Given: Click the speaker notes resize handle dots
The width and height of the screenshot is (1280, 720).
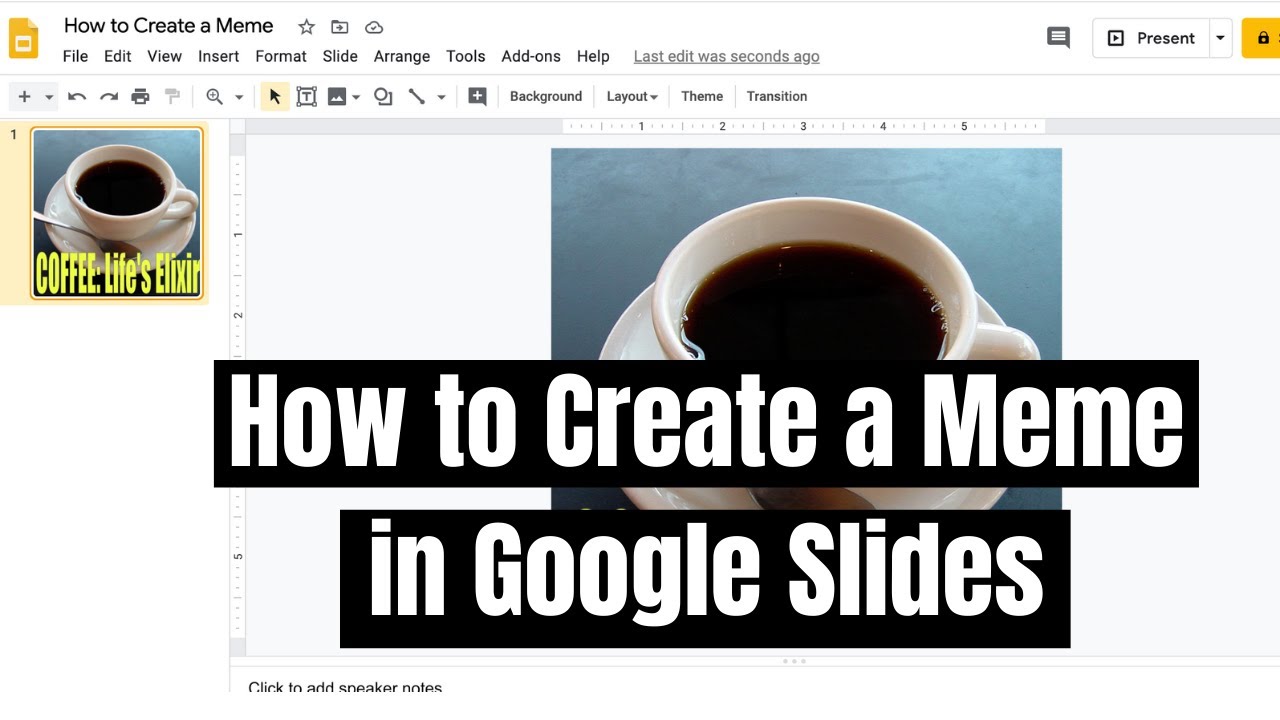Looking at the screenshot, I should coord(794,661).
